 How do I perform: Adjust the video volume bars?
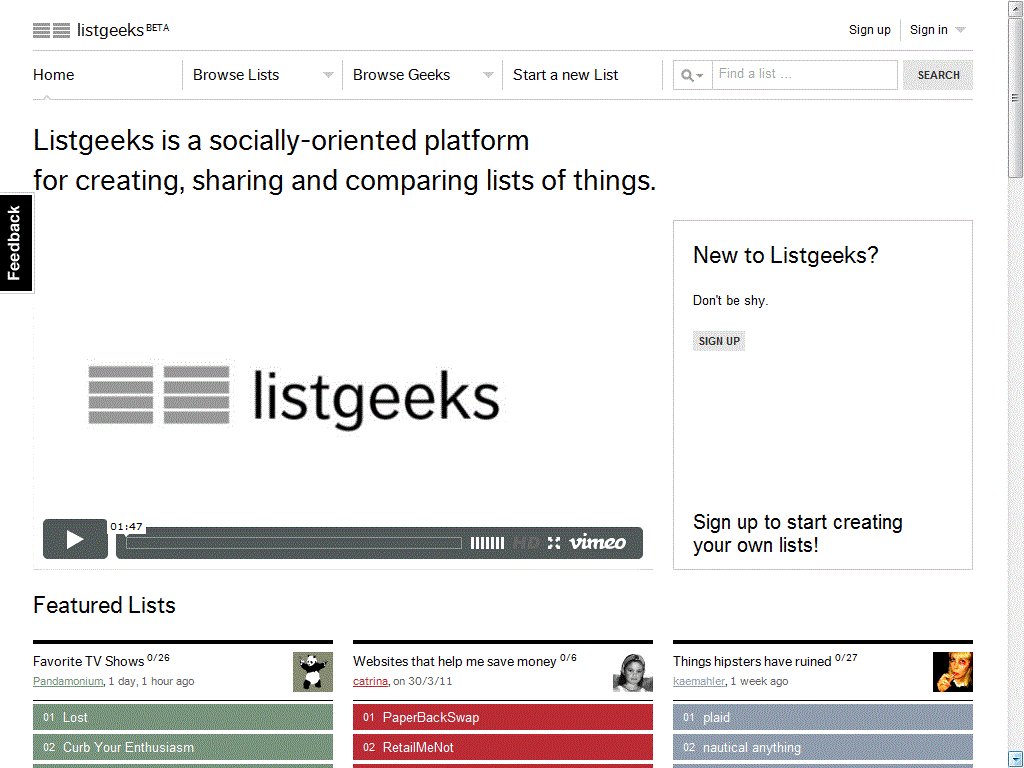(487, 543)
